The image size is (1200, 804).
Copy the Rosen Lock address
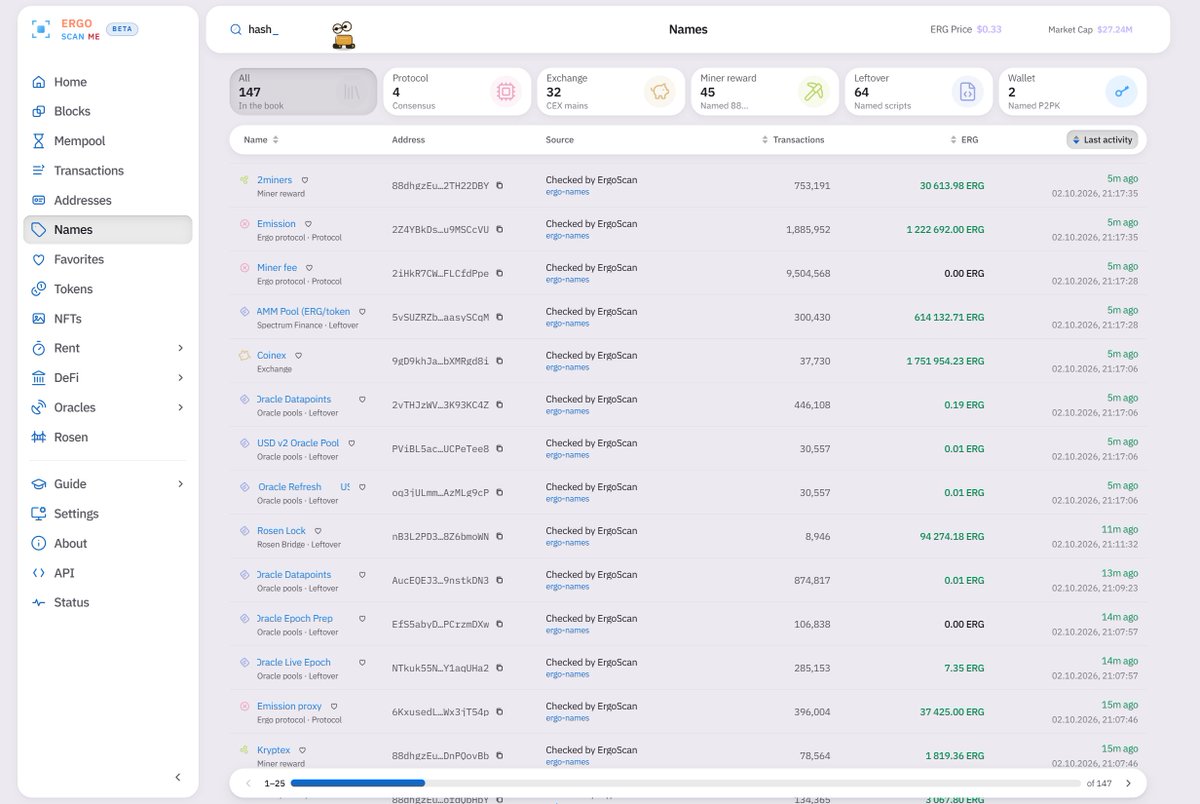500,537
